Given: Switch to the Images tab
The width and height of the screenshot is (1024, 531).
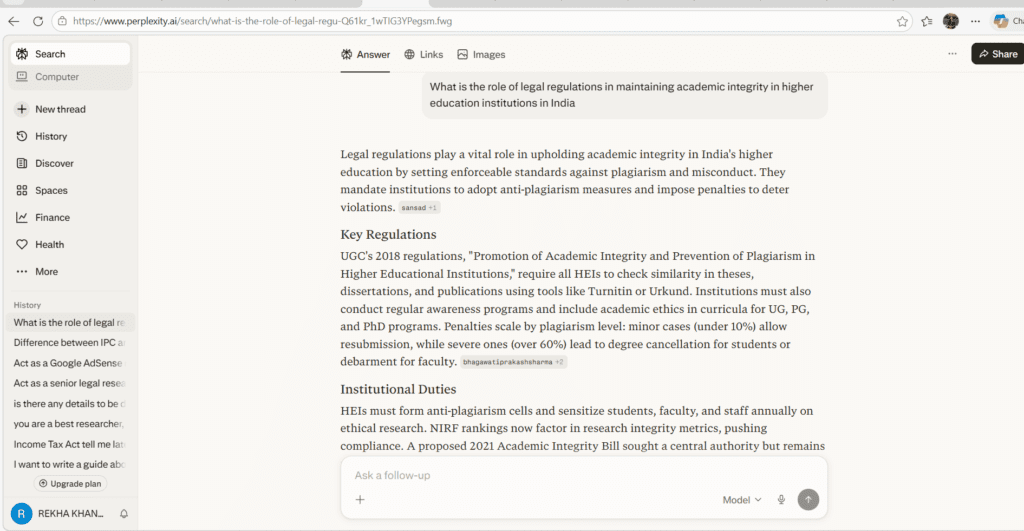Looking at the screenshot, I should [x=481, y=54].
